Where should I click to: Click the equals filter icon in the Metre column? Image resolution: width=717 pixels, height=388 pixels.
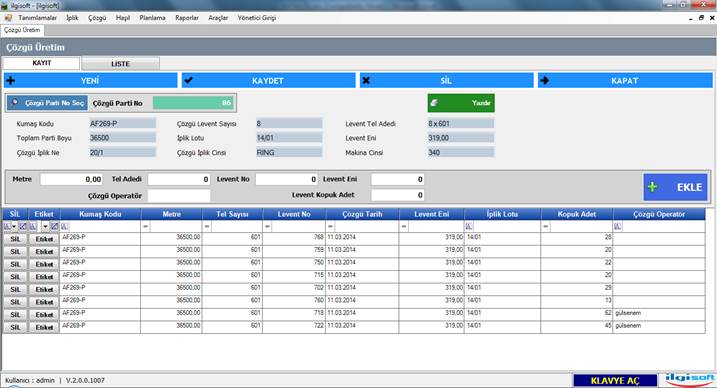(146, 226)
